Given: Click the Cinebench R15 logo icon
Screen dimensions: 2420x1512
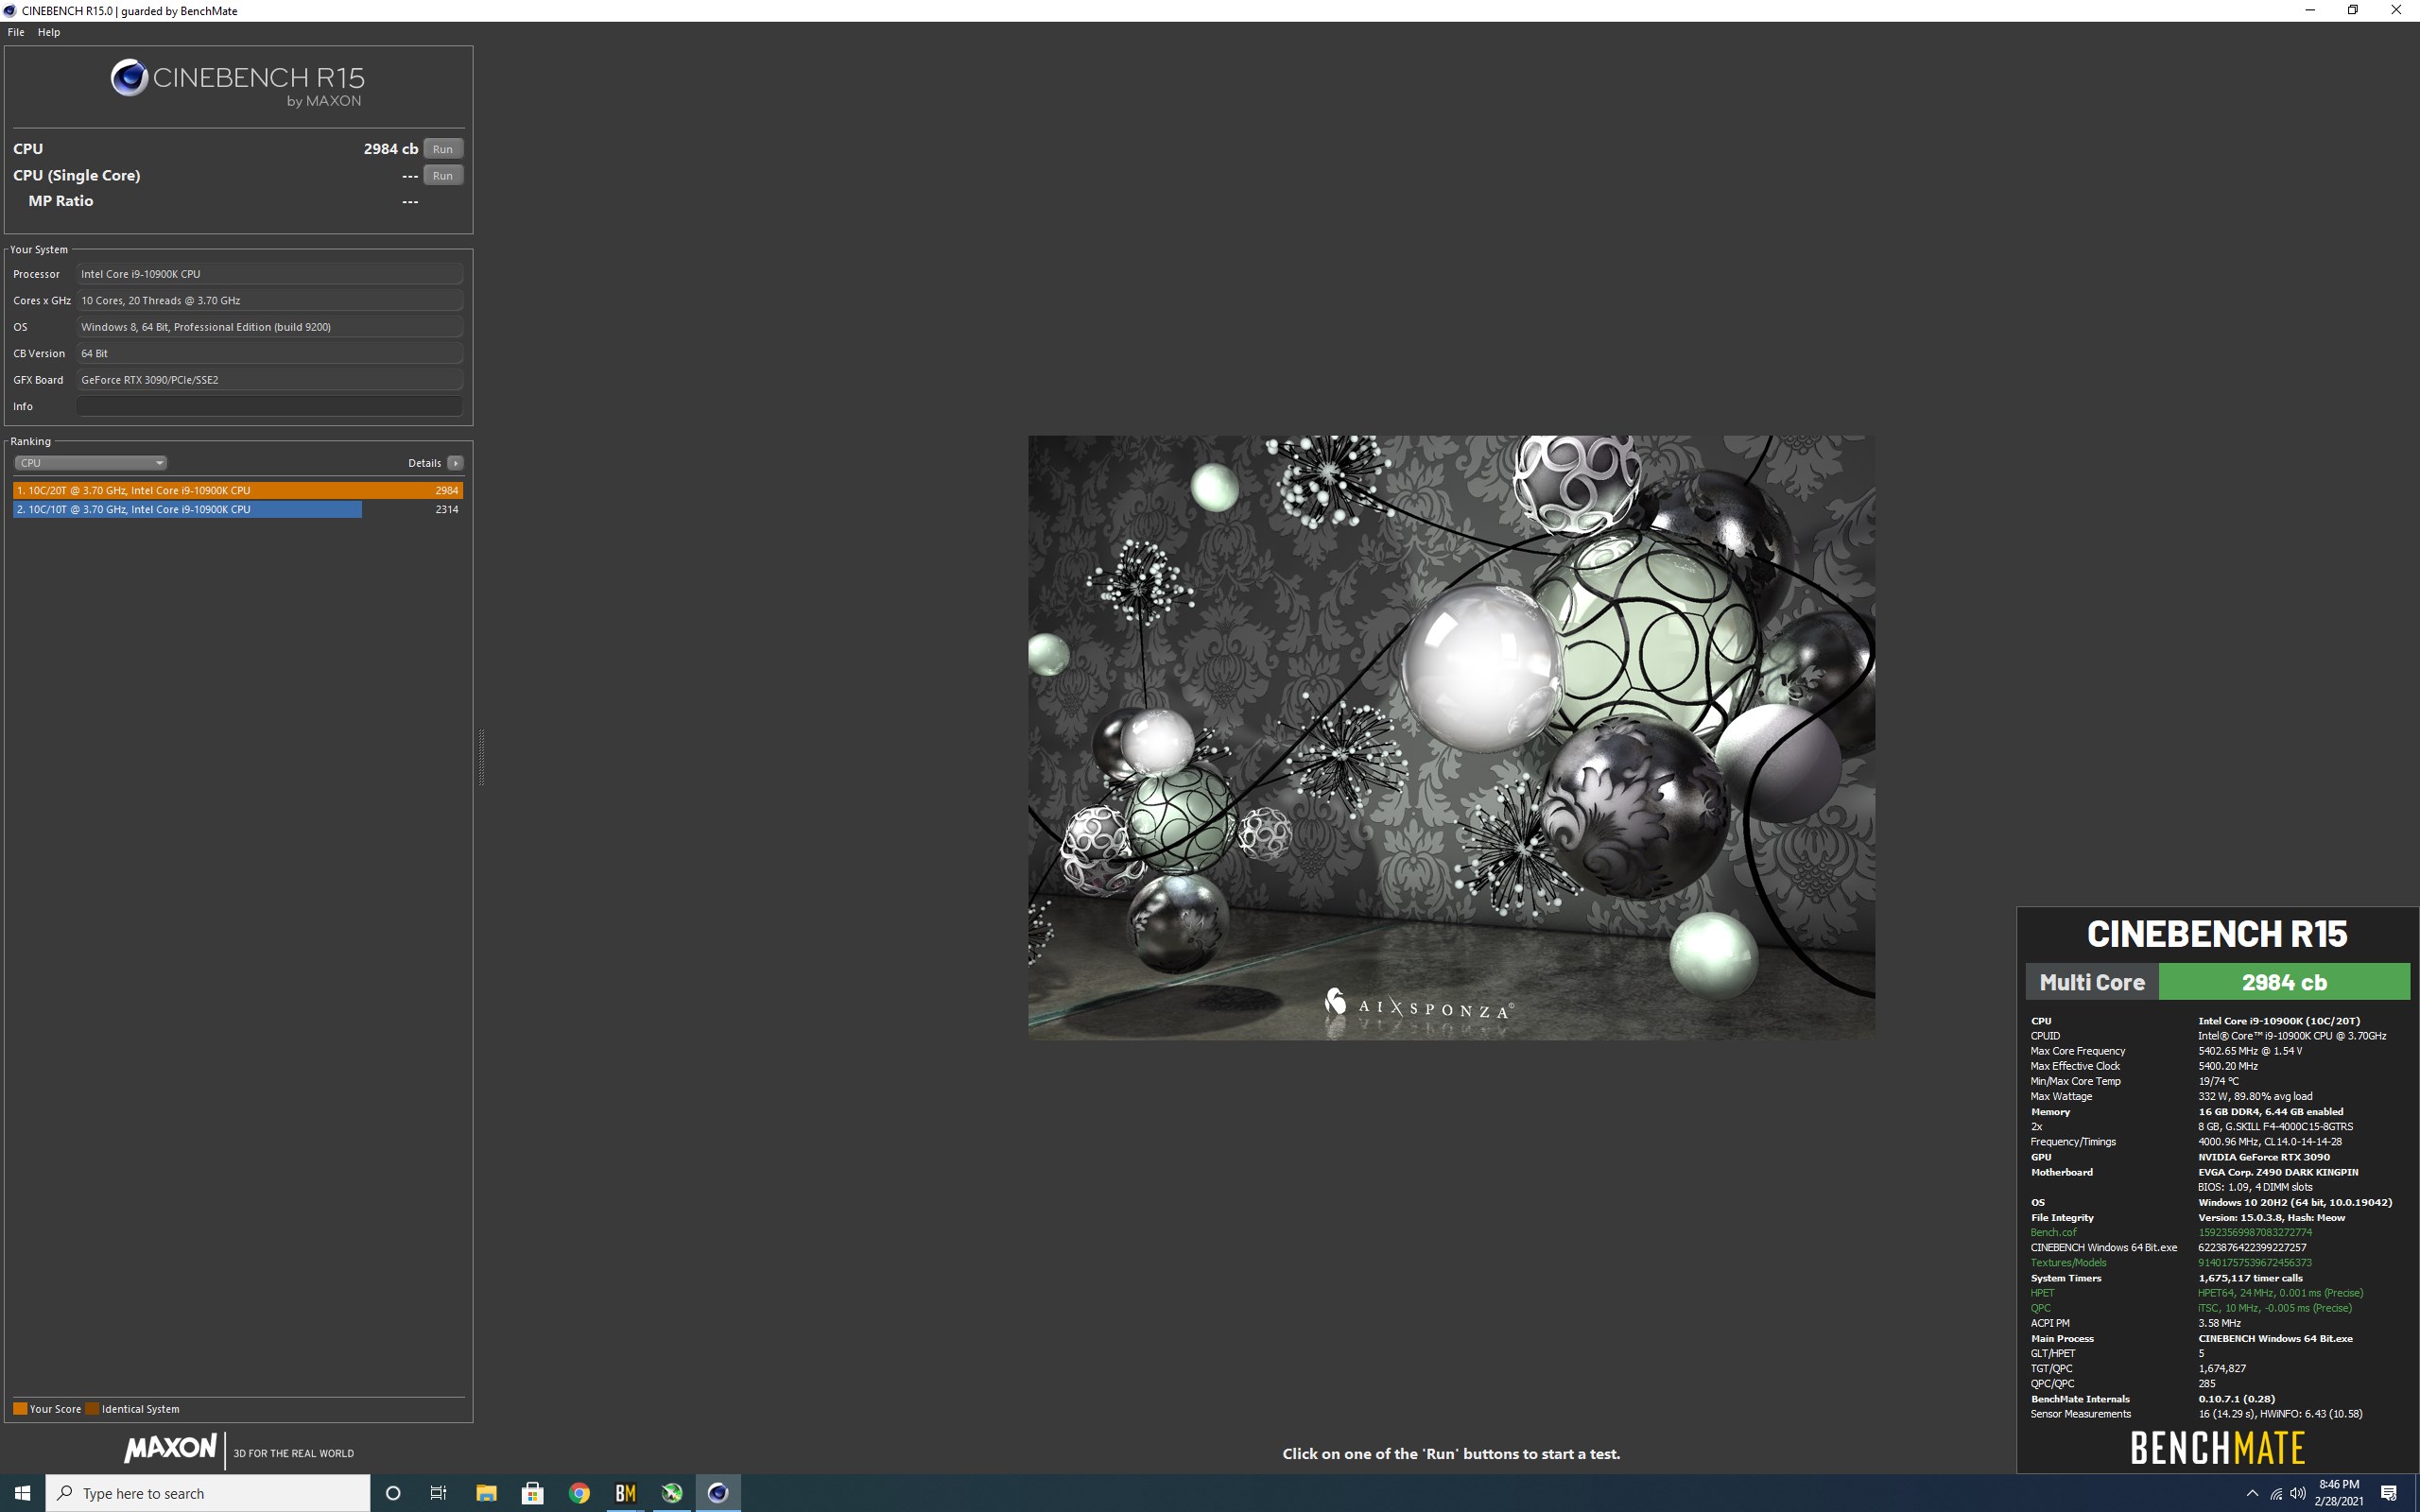Looking at the screenshot, I should point(129,78).
